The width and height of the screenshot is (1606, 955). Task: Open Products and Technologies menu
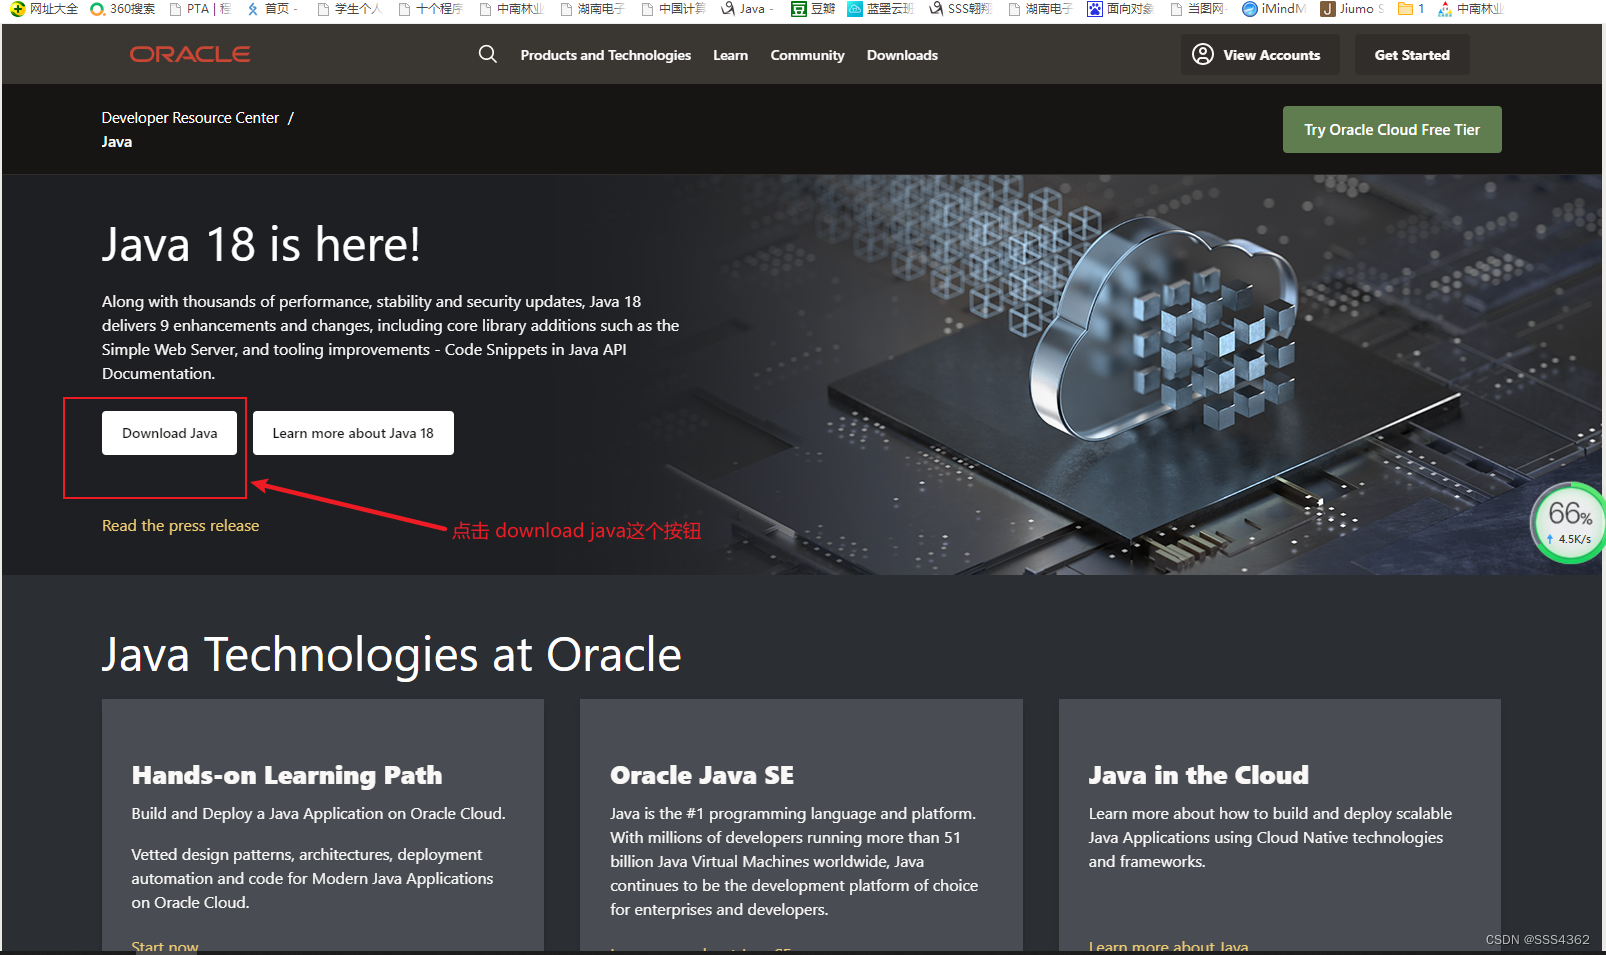605,55
